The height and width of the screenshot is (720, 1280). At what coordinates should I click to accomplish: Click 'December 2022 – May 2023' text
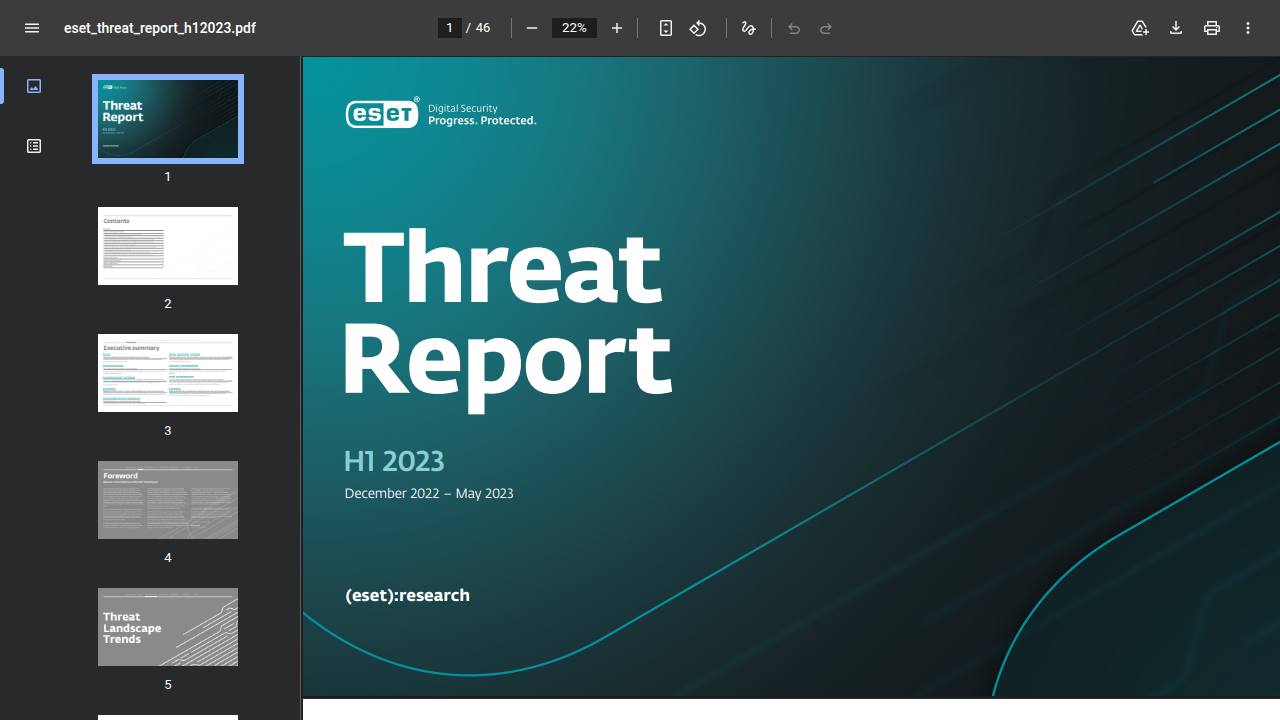click(x=429, y=493)
